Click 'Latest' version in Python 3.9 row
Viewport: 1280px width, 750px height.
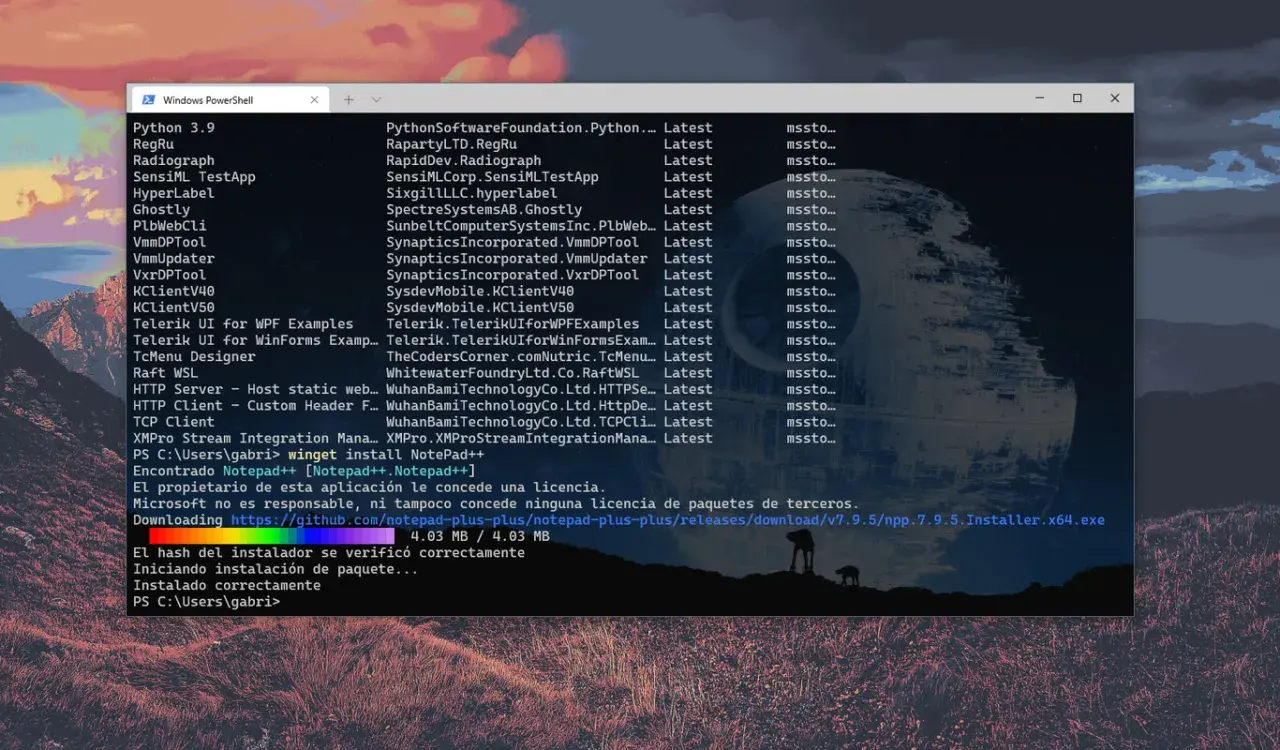(x=688, y=128)
